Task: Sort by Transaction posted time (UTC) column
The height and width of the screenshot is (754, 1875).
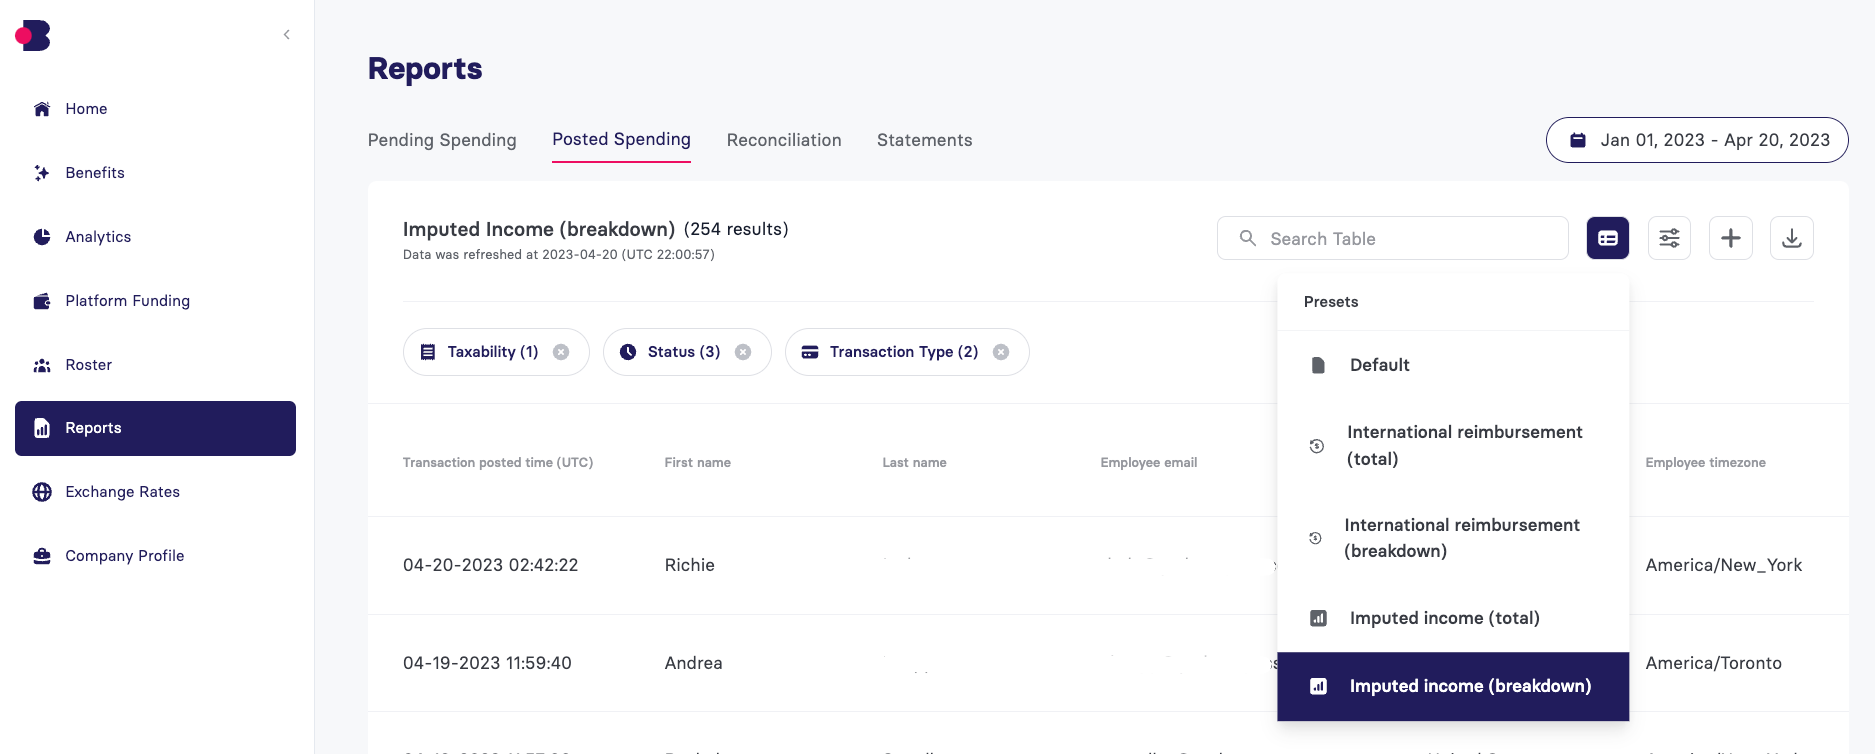Action: (498, 462)
